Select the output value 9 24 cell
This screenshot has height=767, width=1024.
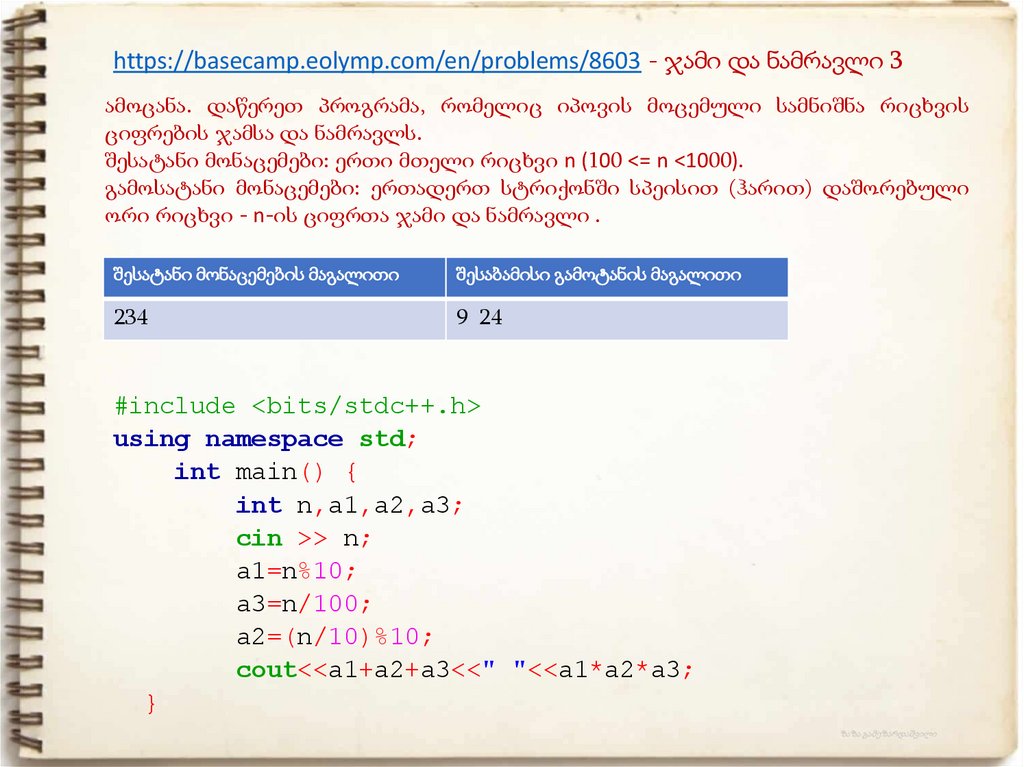click(x=616, y=319)
